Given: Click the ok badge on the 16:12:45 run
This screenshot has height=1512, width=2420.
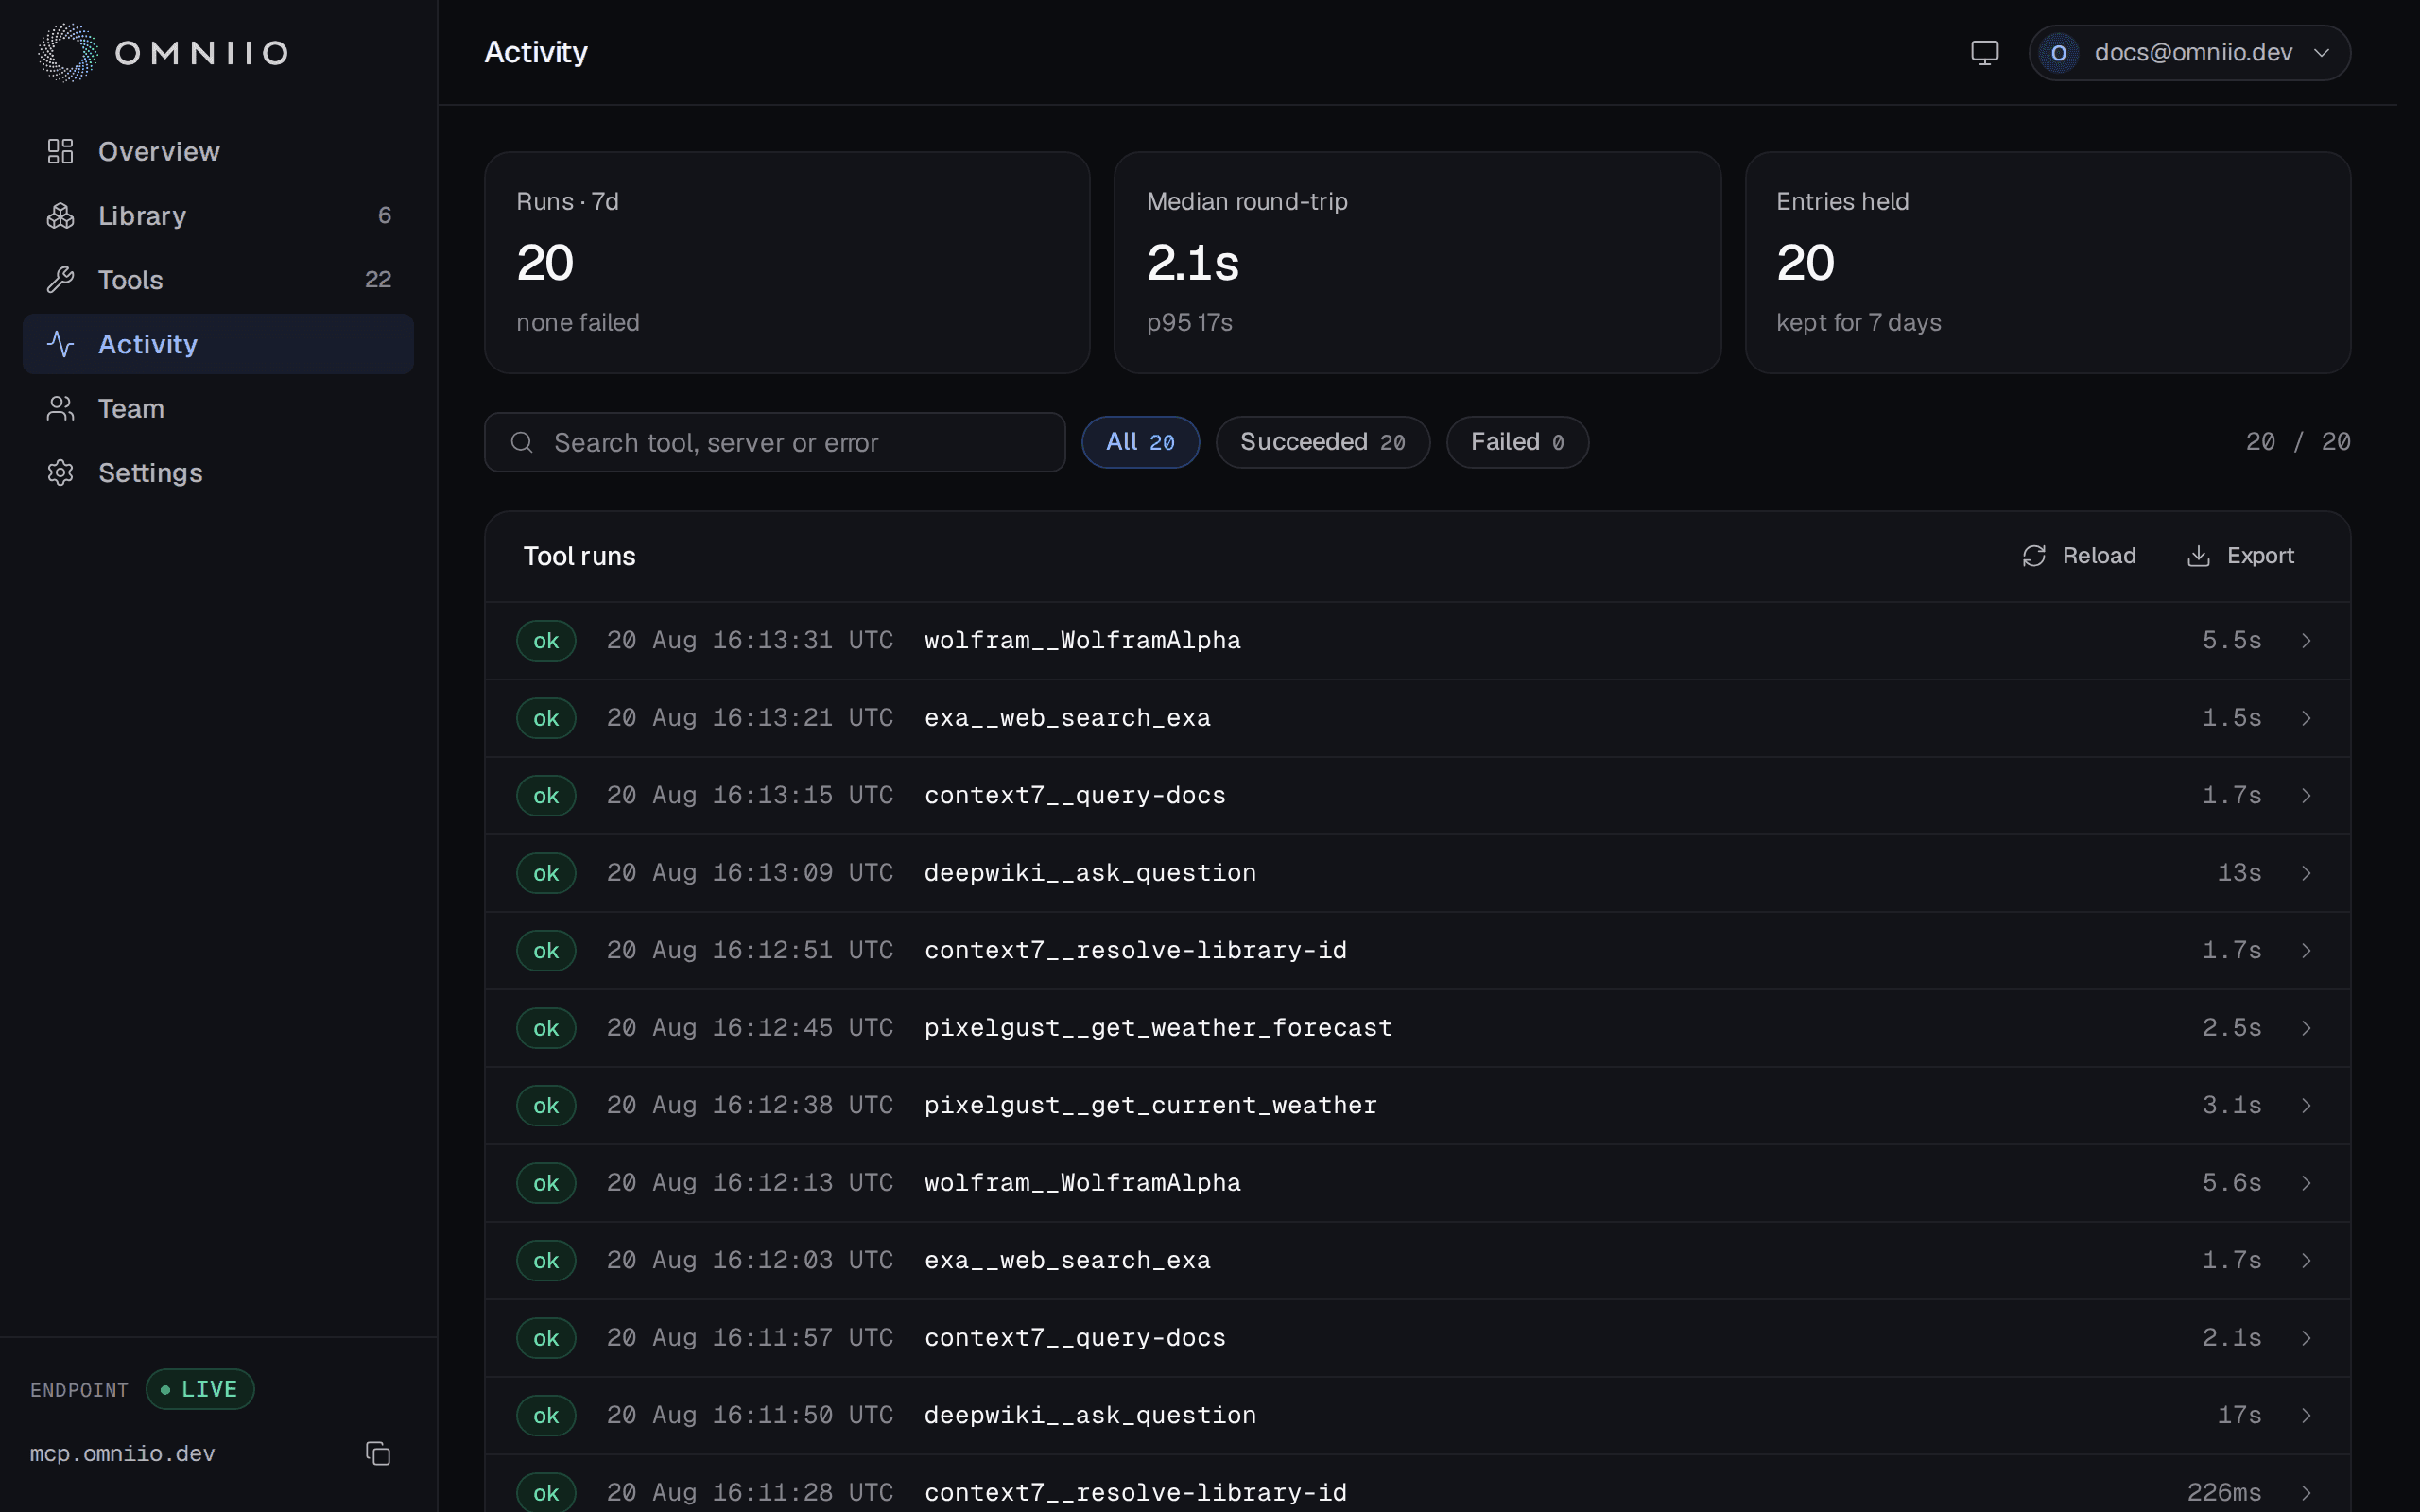Looking at the screenshot, I should click(x=546, y=1028).
